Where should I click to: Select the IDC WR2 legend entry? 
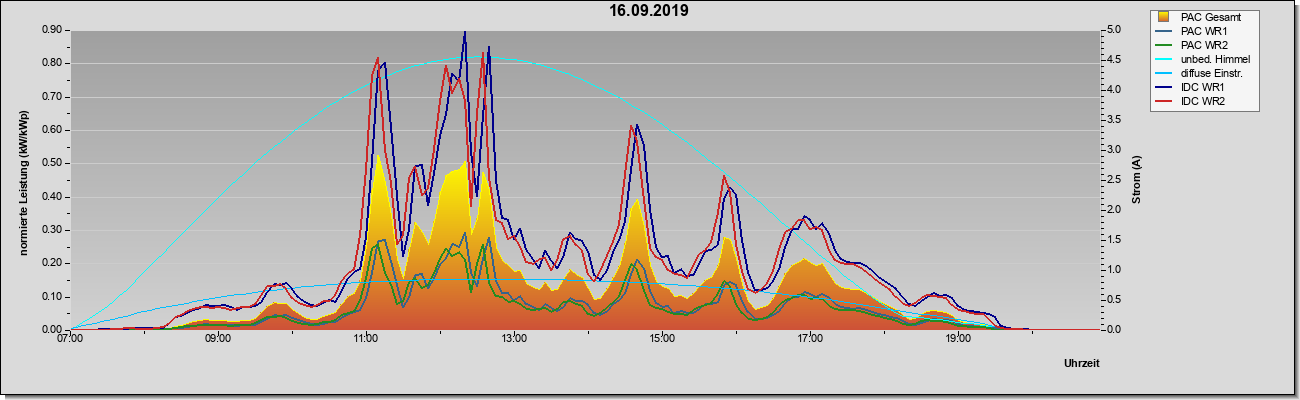point(1198,102)
